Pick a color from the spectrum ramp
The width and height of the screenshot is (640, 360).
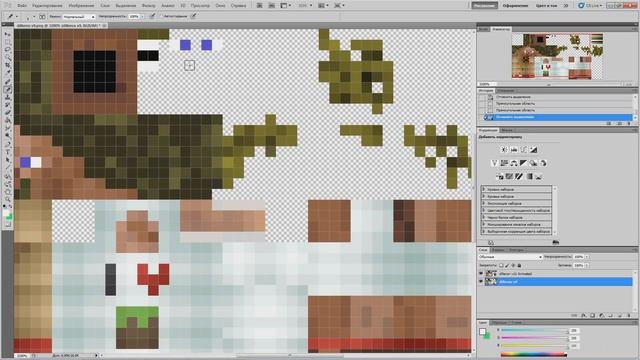534,355
